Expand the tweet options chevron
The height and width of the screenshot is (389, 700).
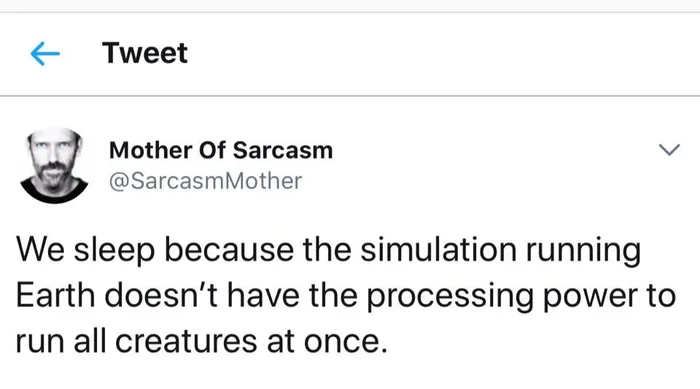(669, 149)
